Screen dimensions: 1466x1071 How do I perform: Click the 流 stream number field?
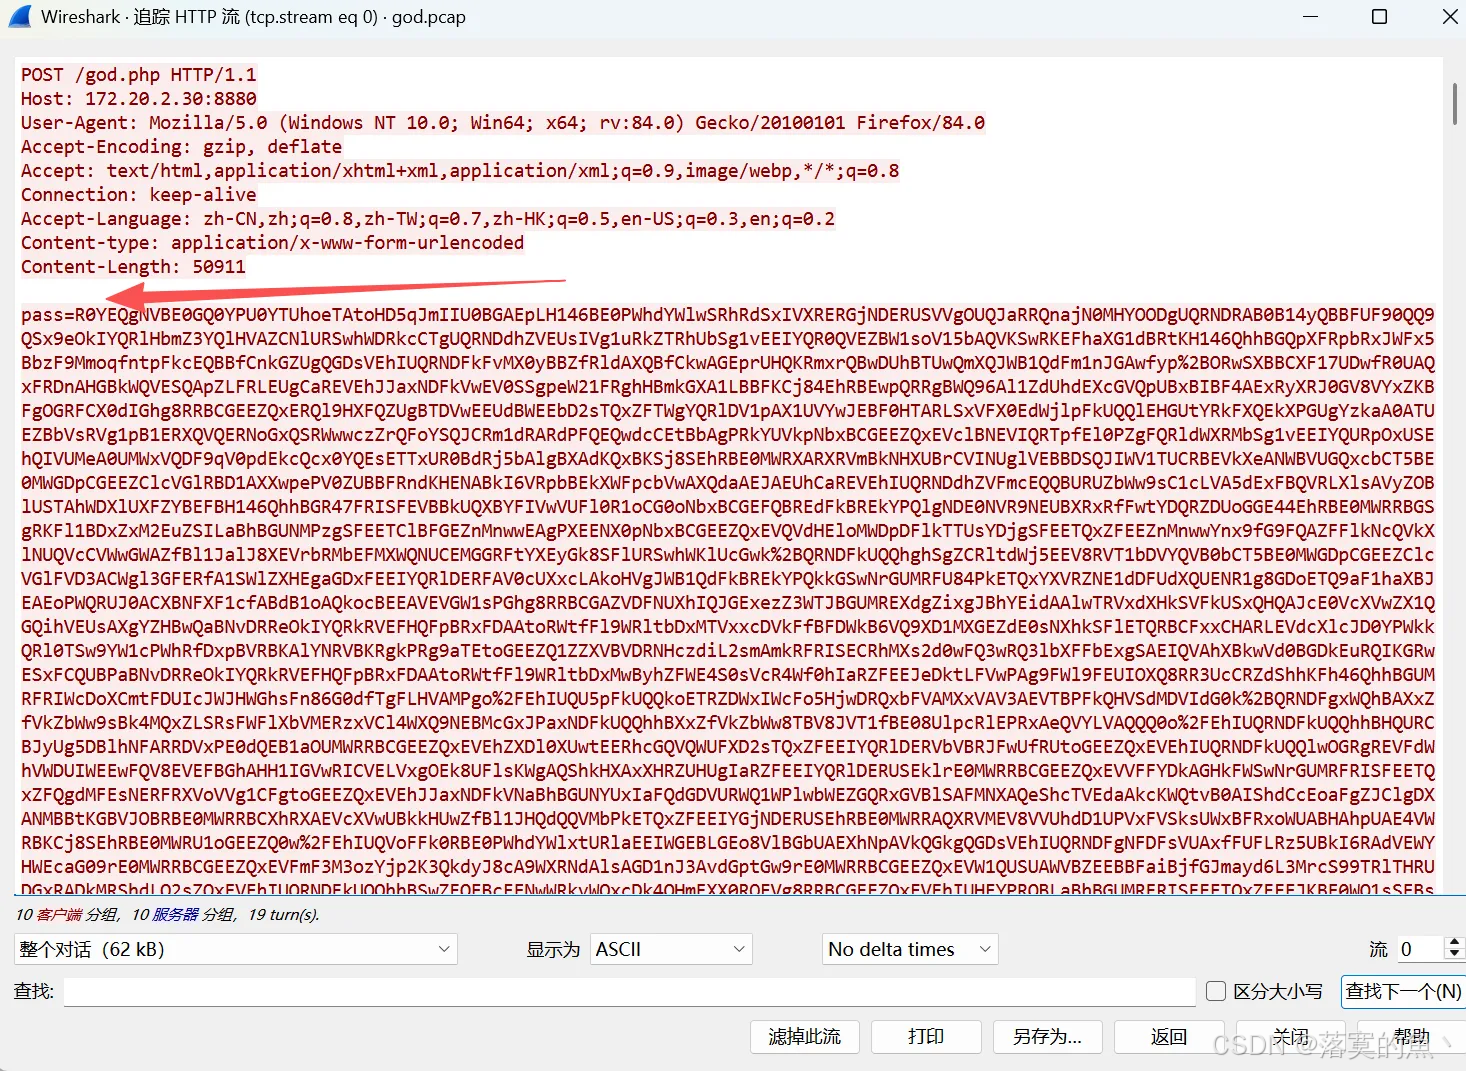[1420, 949]
